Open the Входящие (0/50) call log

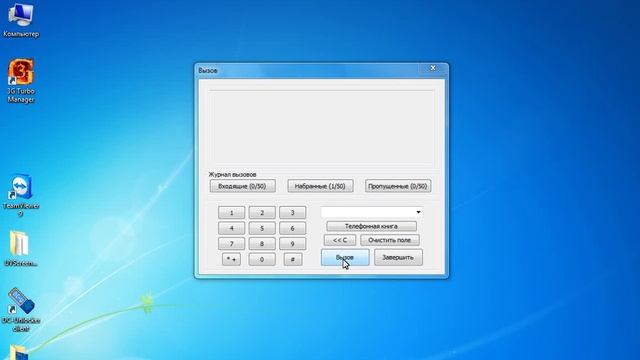pos(242,186)
